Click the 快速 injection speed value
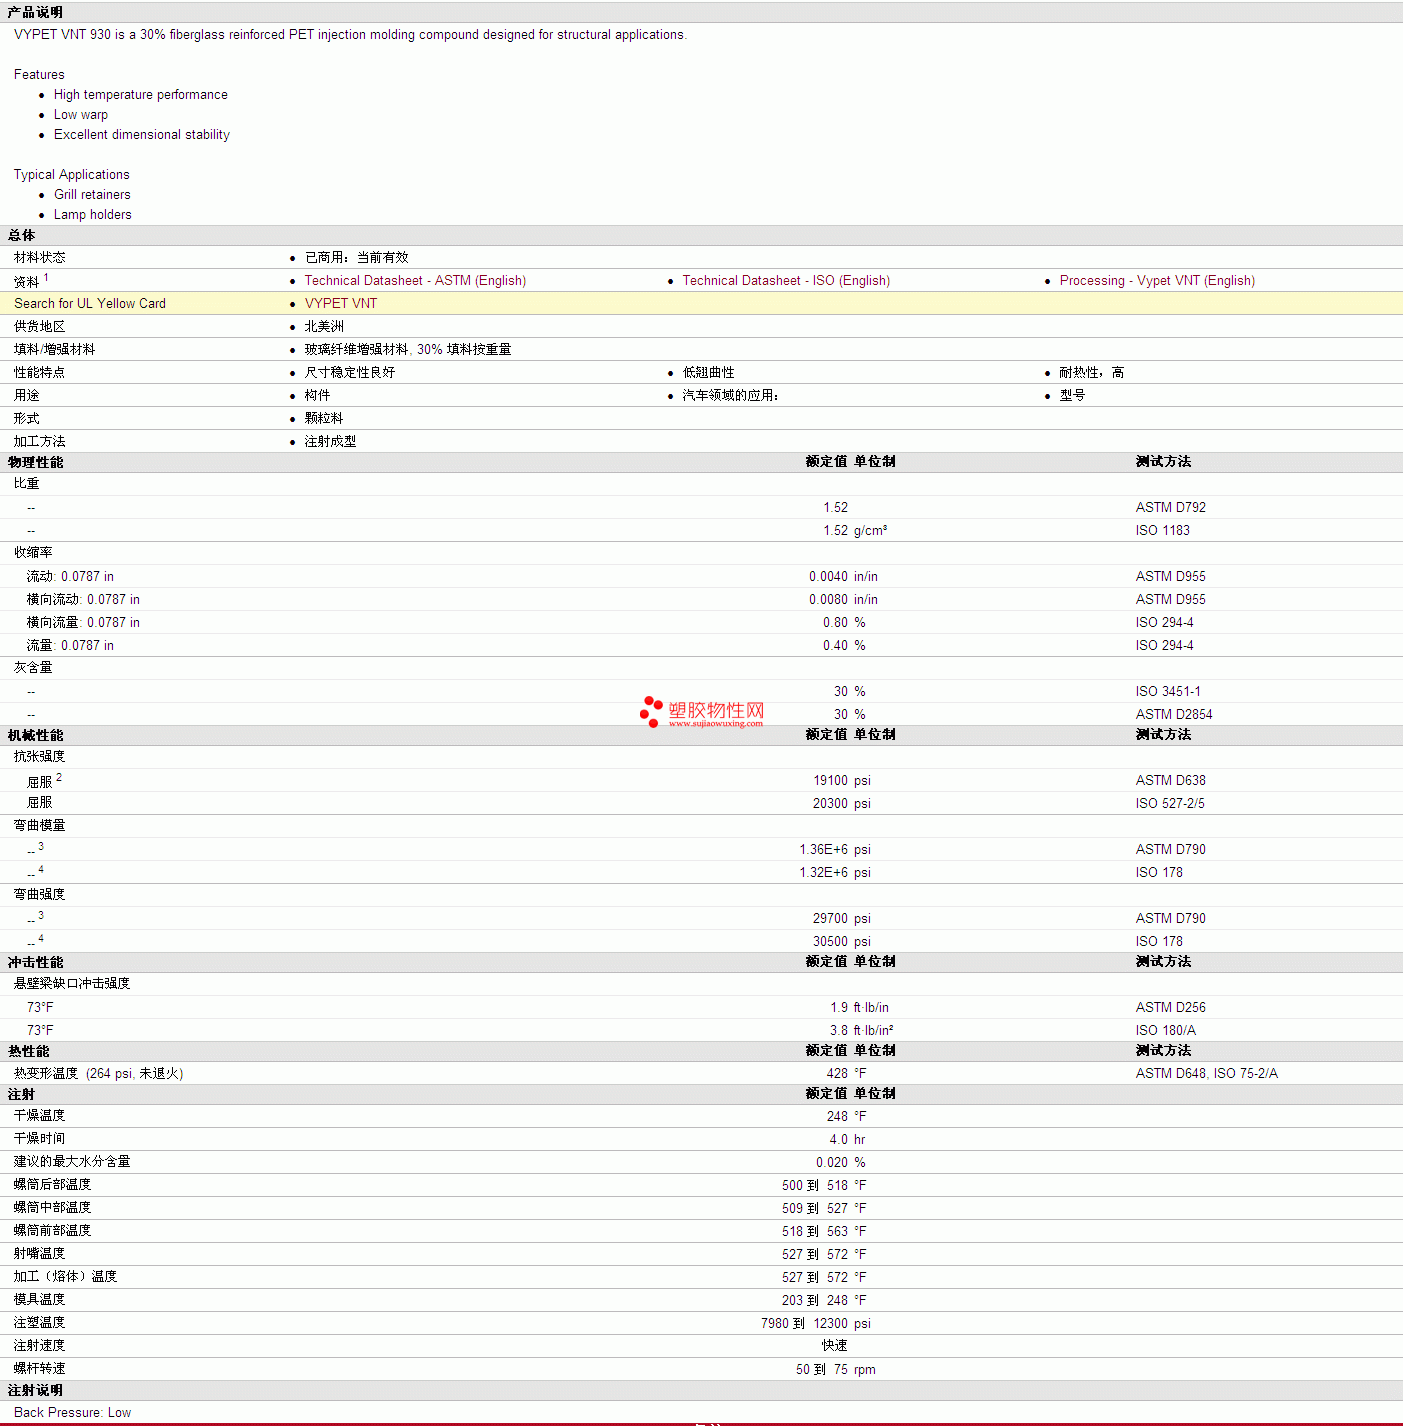Viewport: 1403px width, 1426px height. click(x=835, y=1346)
